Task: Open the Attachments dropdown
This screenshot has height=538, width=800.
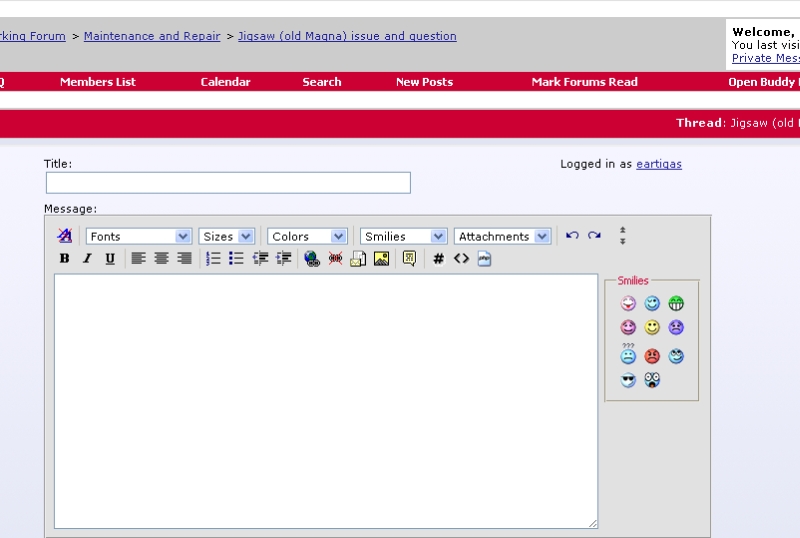Action: tap(503, 236)
